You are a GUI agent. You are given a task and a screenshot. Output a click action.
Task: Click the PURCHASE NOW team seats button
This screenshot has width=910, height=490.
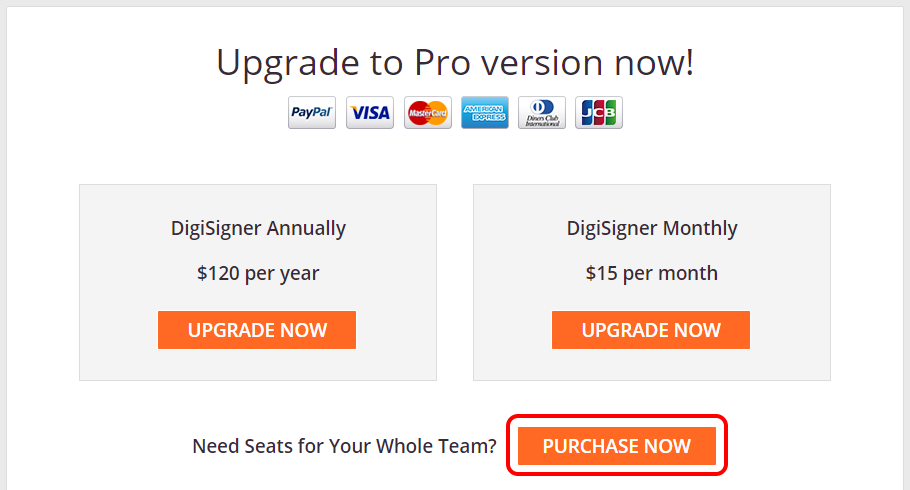point(617,446)
